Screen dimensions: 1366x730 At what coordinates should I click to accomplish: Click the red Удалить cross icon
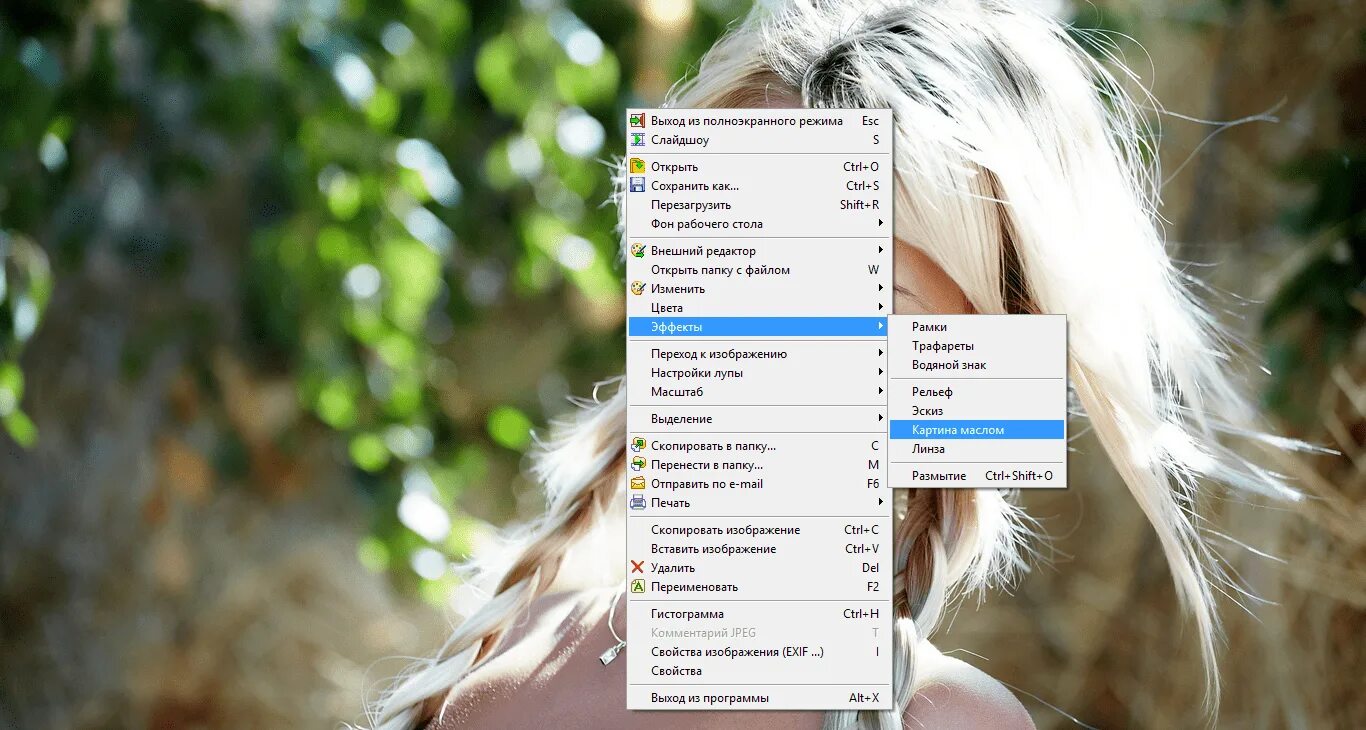click(637, 568)
